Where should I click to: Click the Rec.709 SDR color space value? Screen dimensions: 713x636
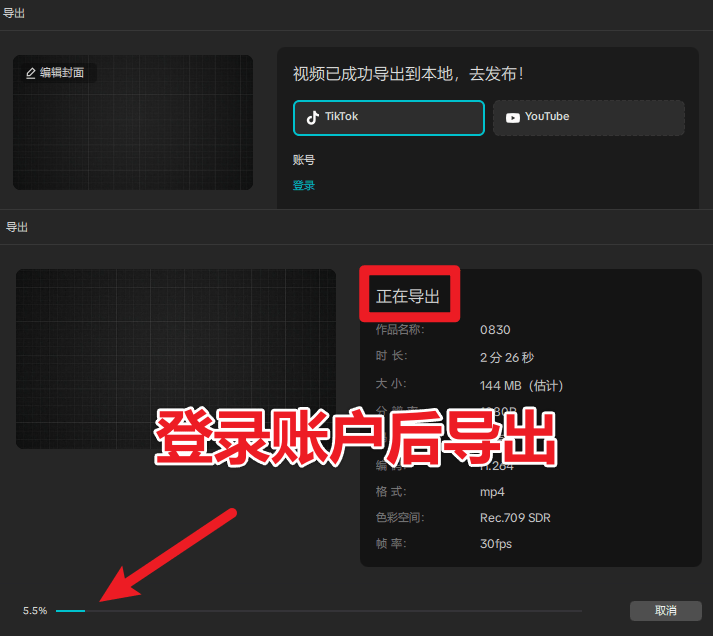pyautogui.click(x=515, y=518)
